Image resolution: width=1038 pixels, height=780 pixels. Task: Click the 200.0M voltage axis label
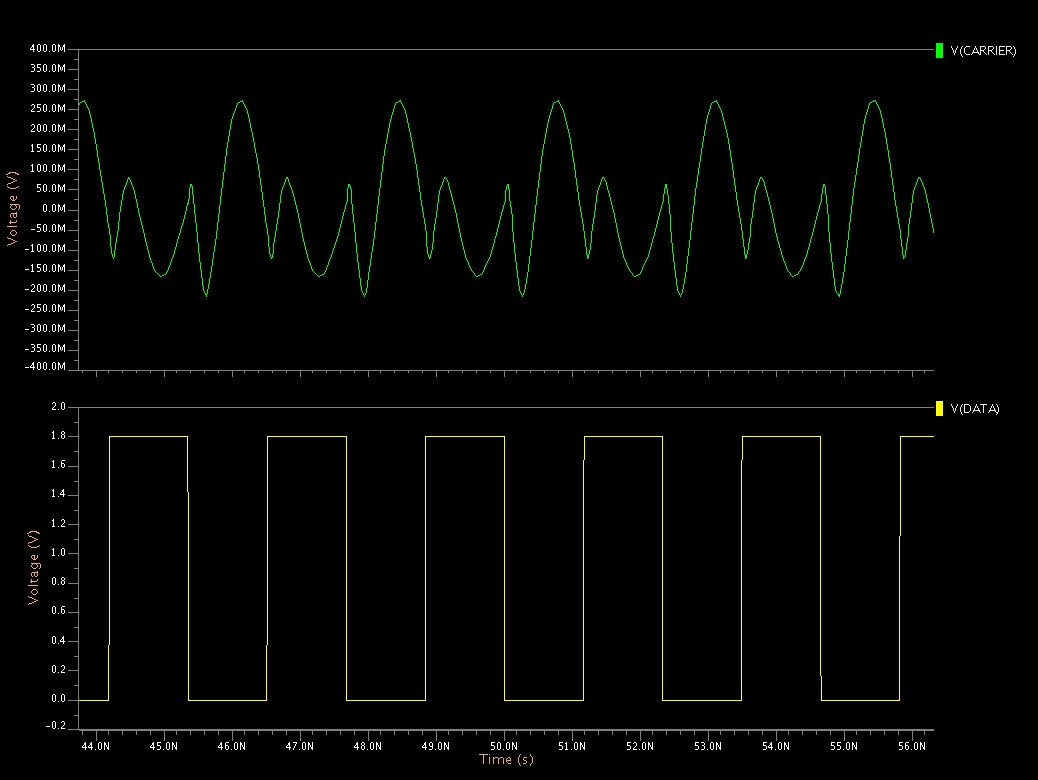[x=48, y=128]
